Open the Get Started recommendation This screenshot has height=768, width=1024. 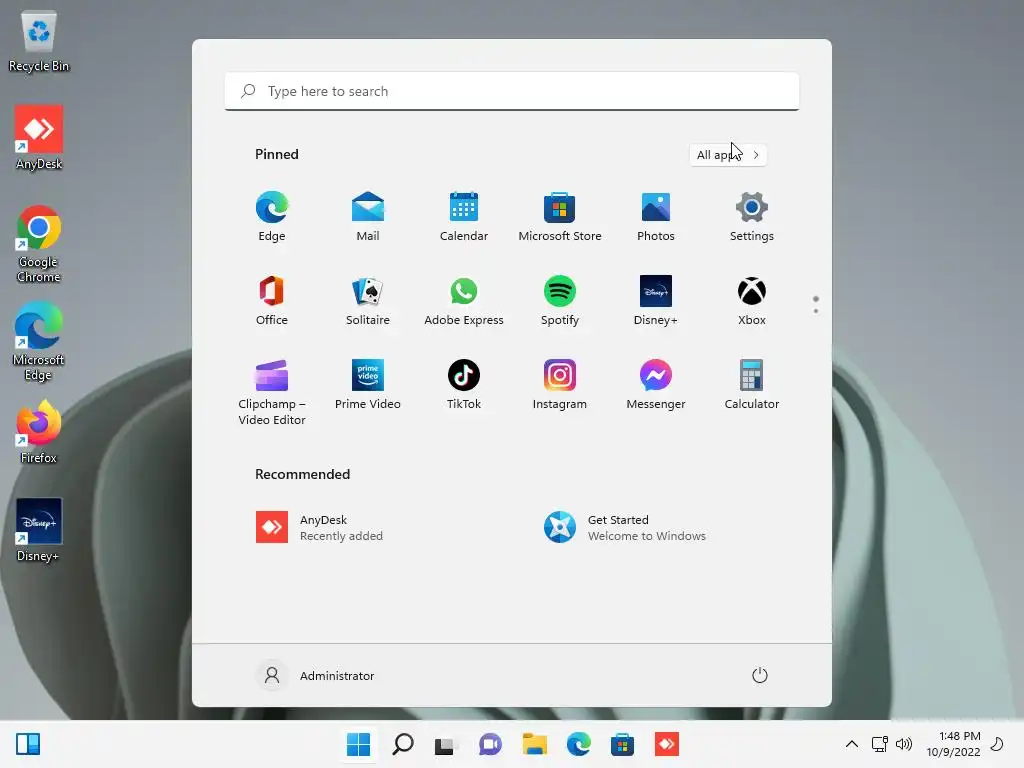(625, 528)
